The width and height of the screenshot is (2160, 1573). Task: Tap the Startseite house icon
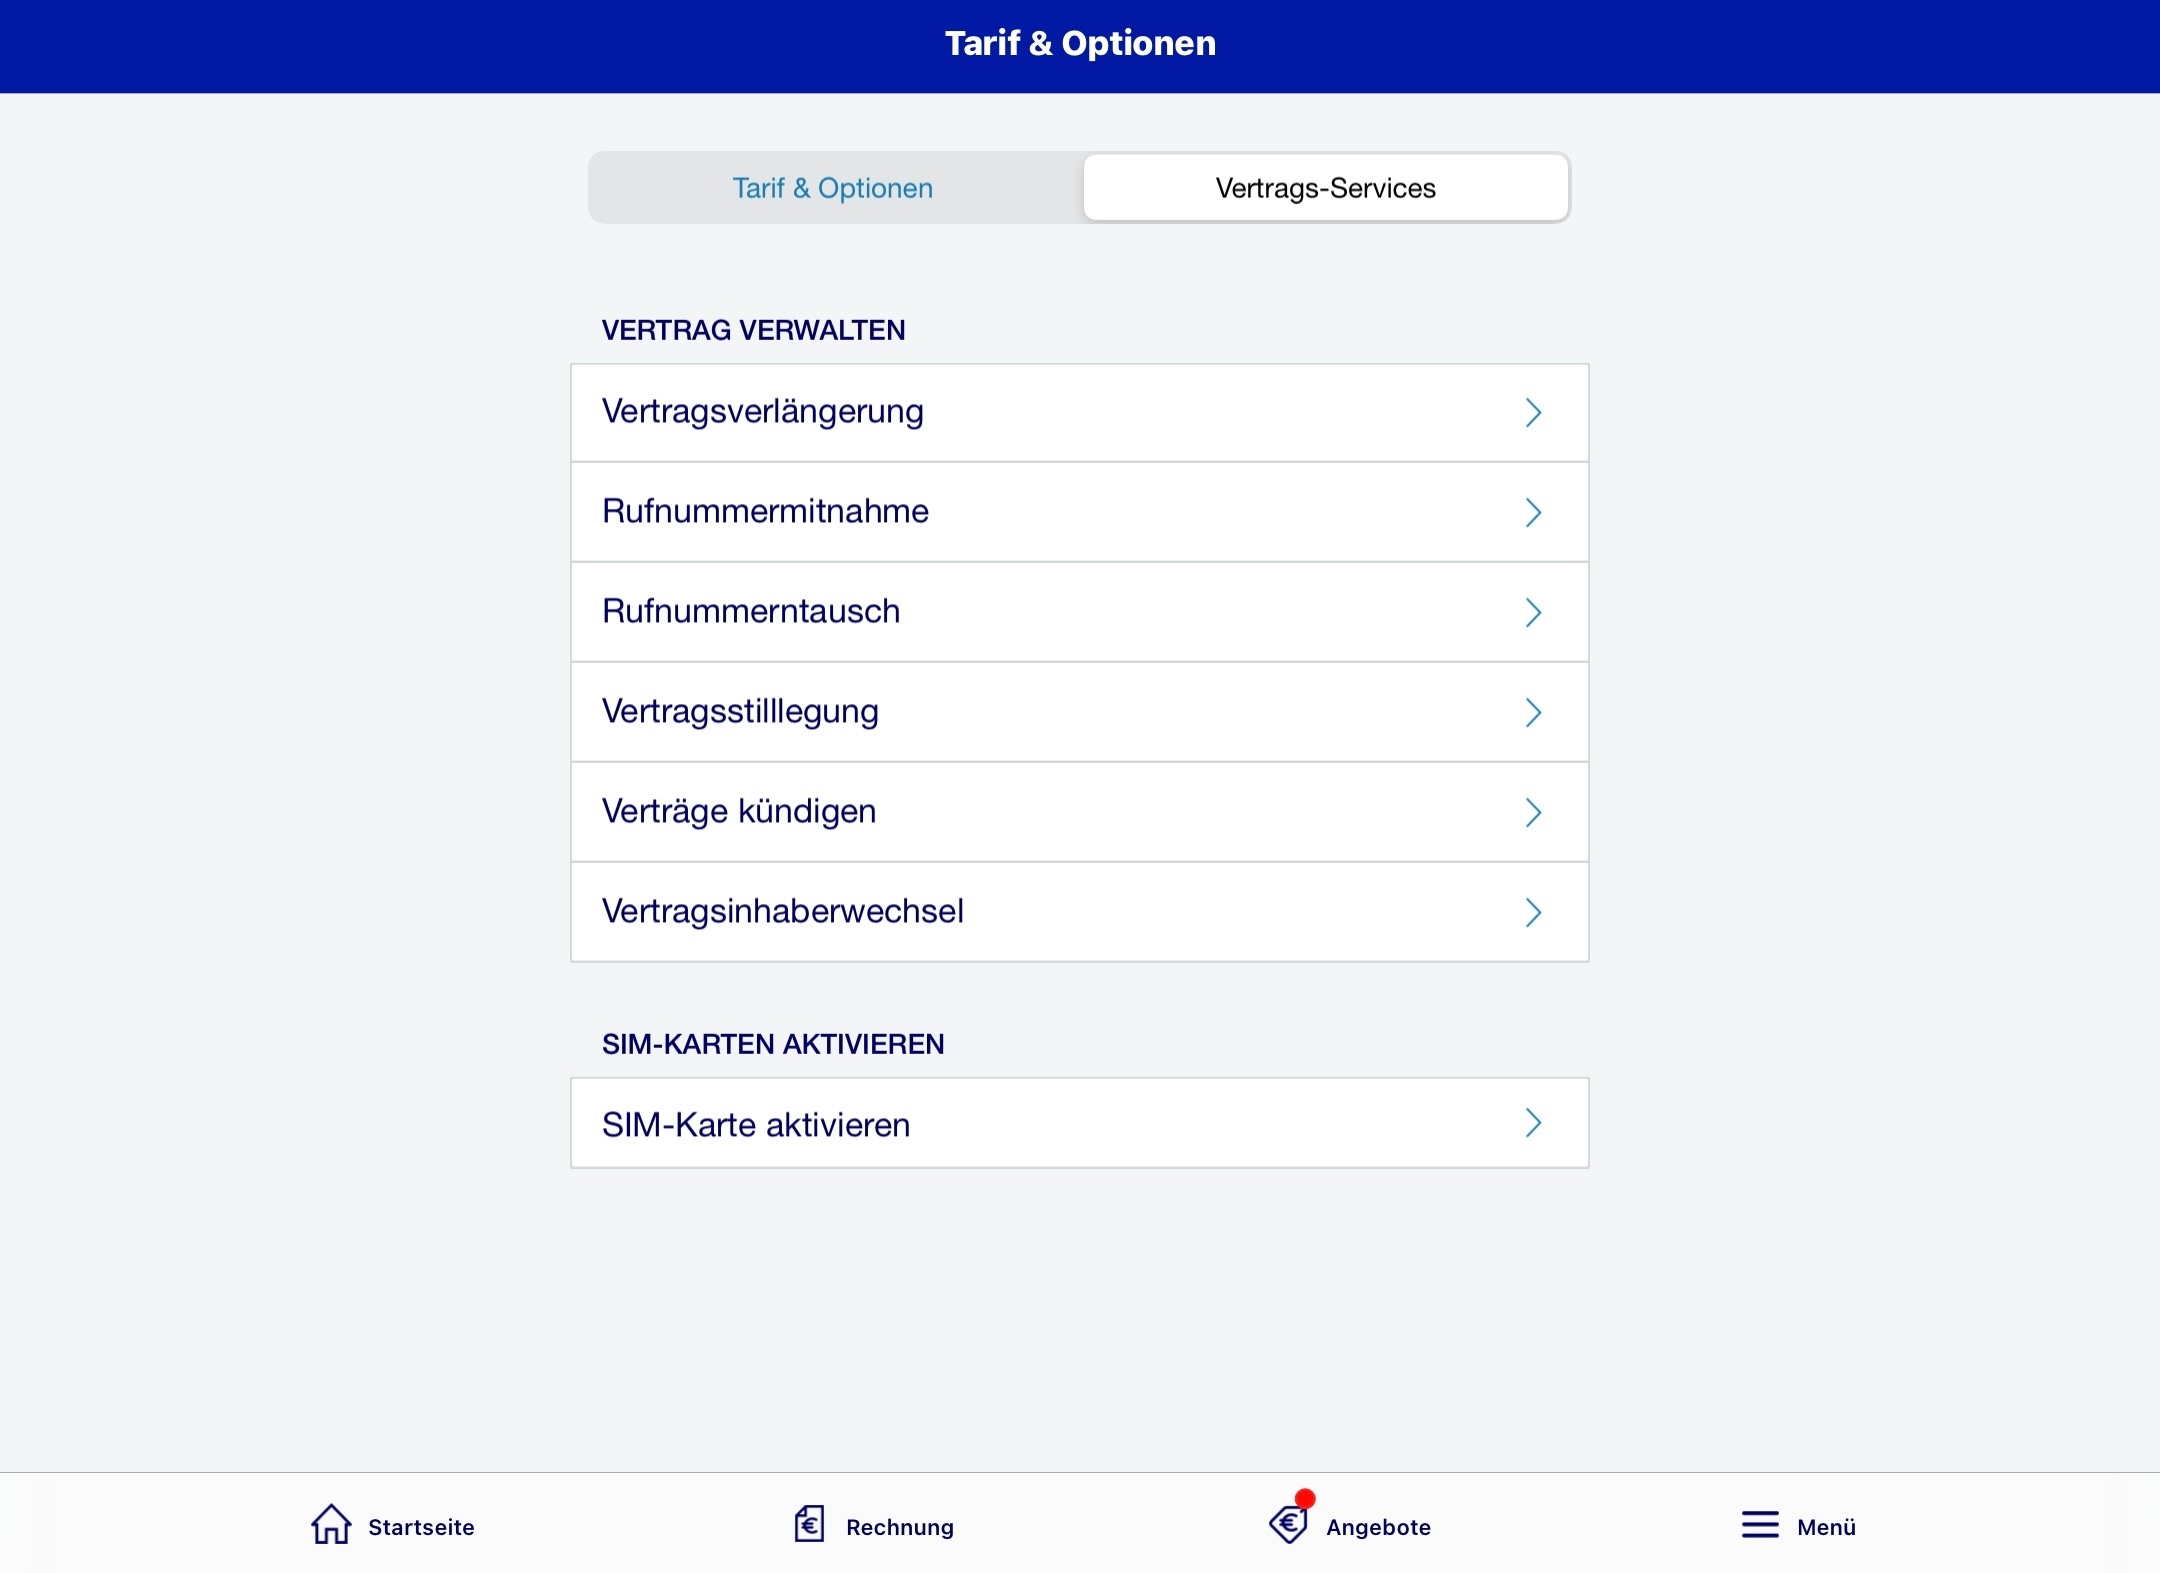(x=331, y=1525)
